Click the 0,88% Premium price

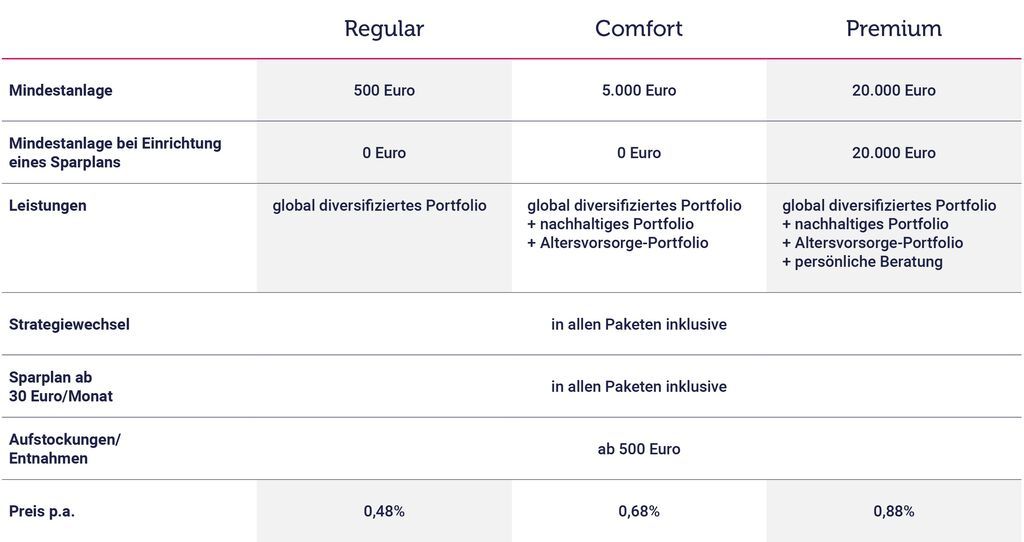893,511
